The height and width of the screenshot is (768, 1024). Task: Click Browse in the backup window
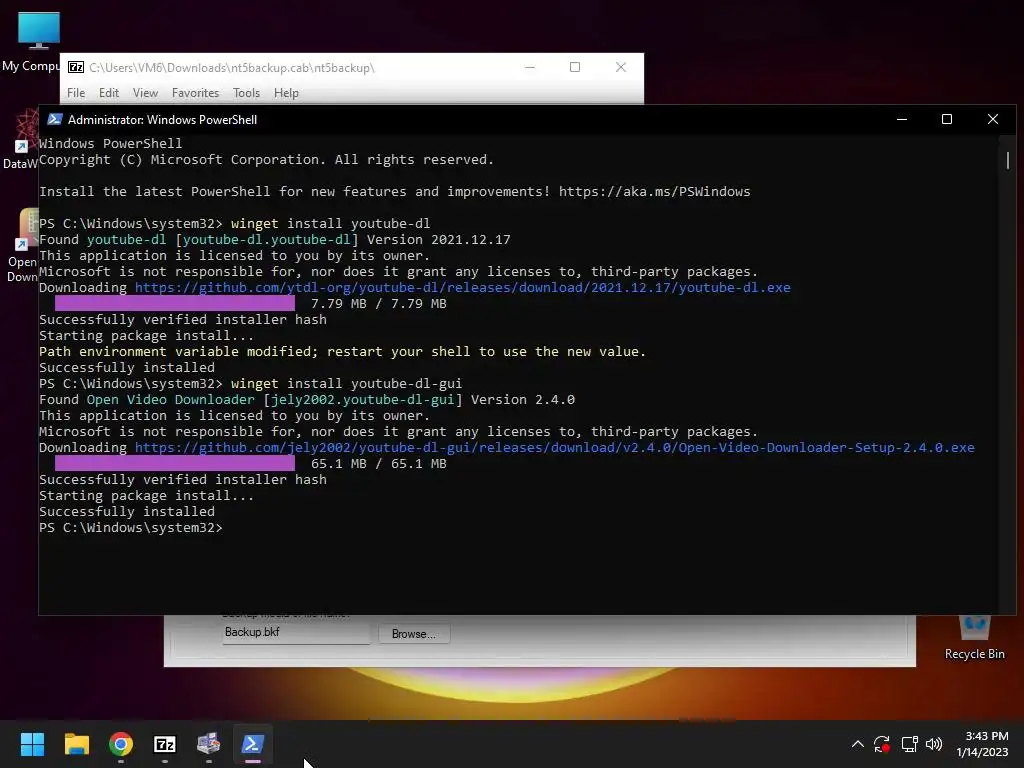click(x=413, y=633)
